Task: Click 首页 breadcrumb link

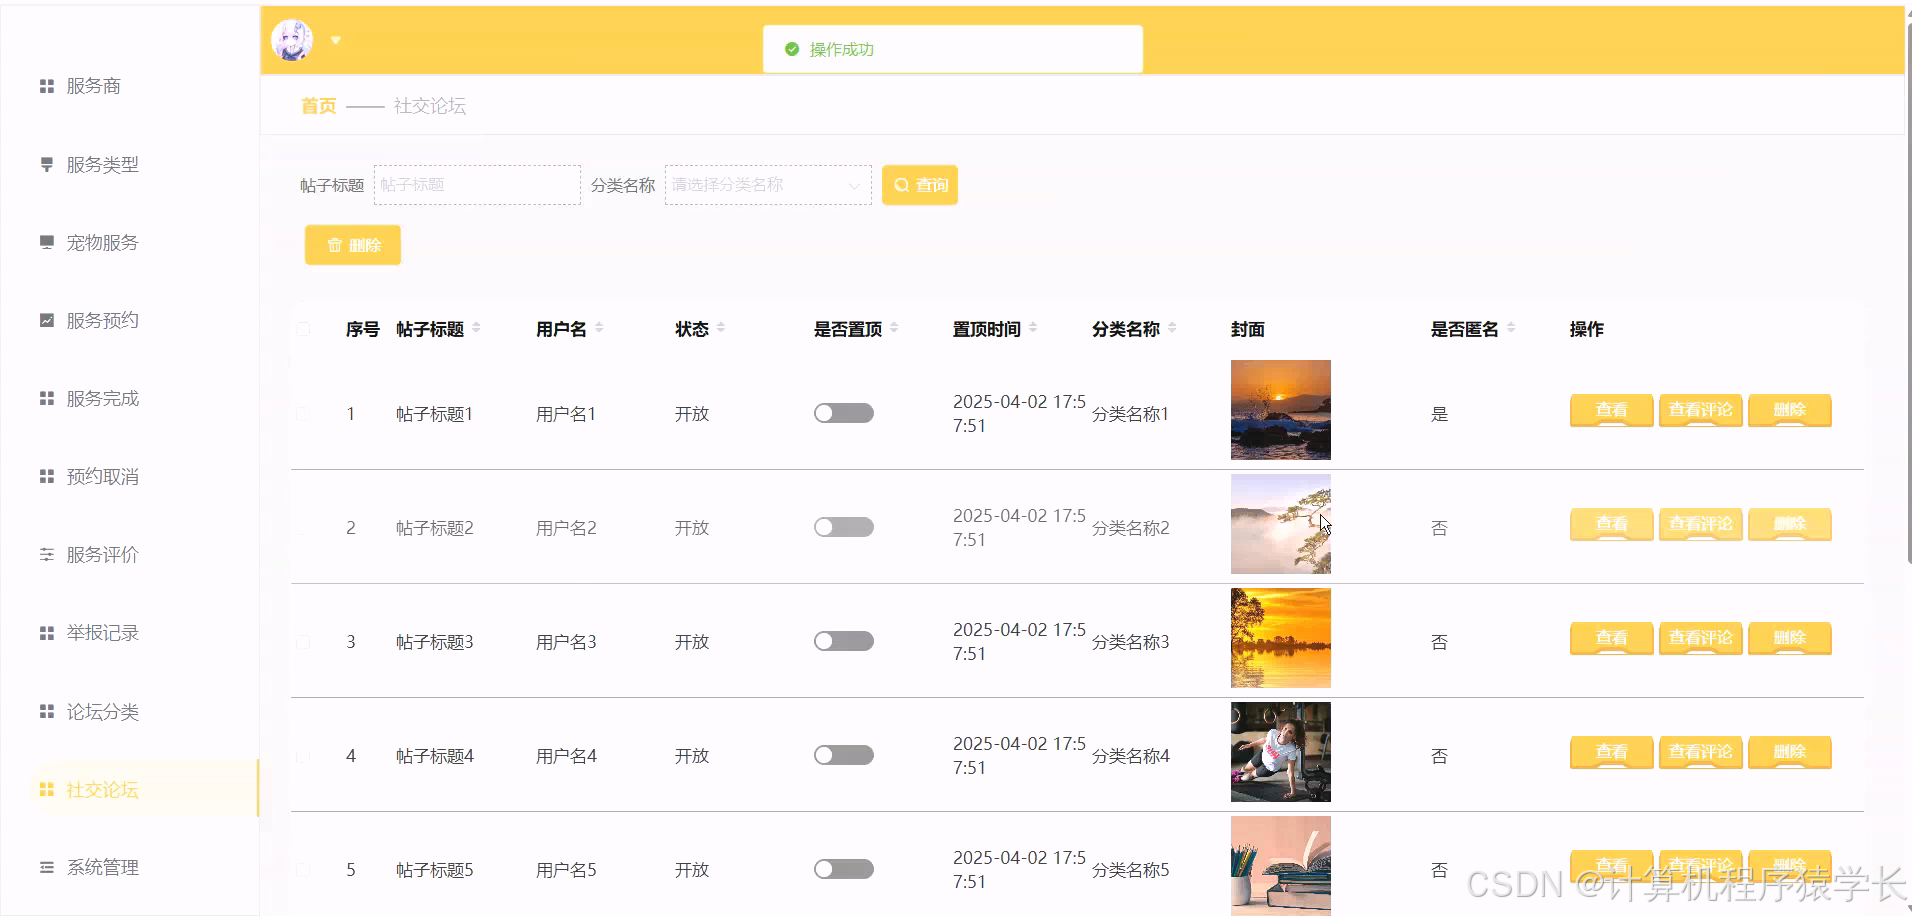Action: pos(319,106)
